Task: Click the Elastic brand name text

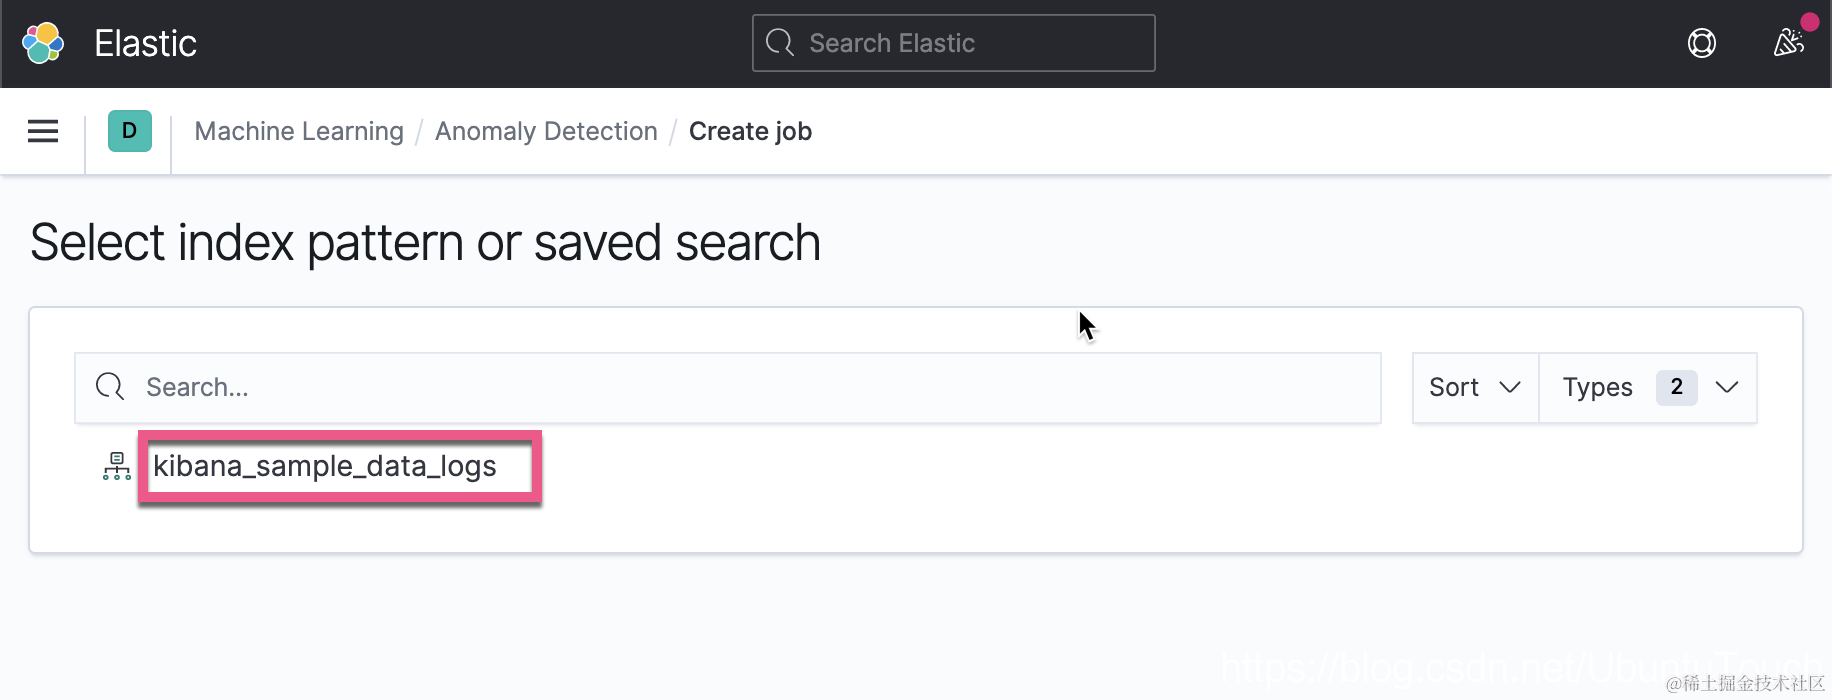Action: (146, 43)
